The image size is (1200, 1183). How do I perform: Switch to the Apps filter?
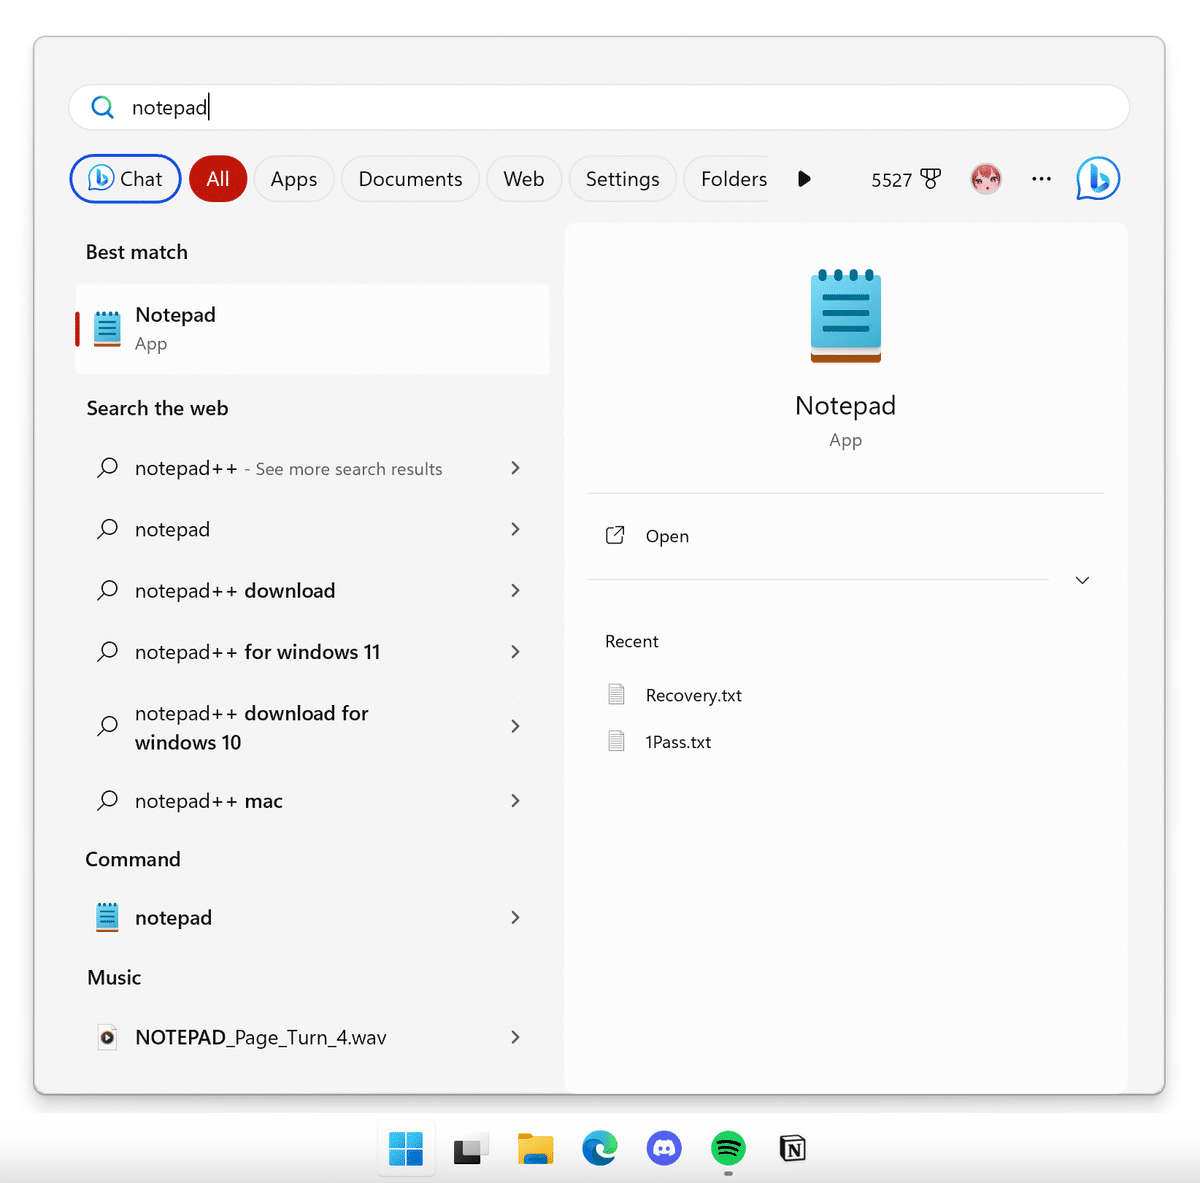pos(294,179)
